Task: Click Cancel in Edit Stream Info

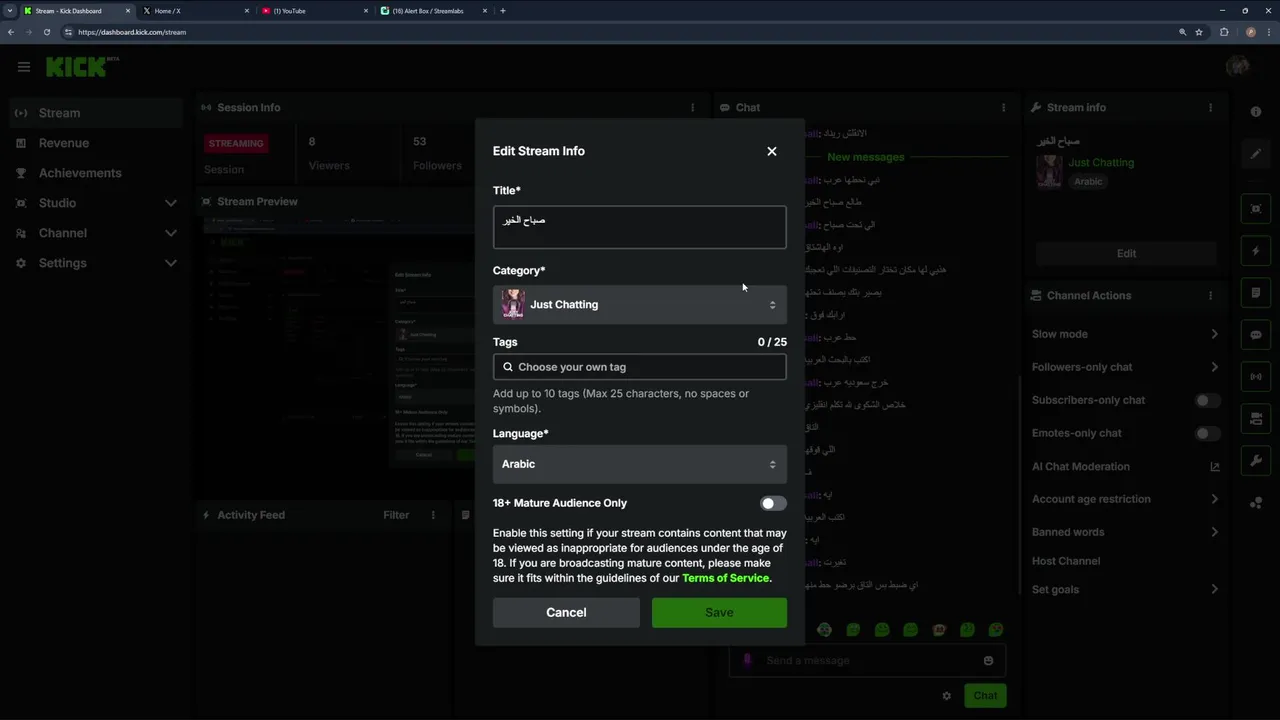Action: tap(566, 612)
